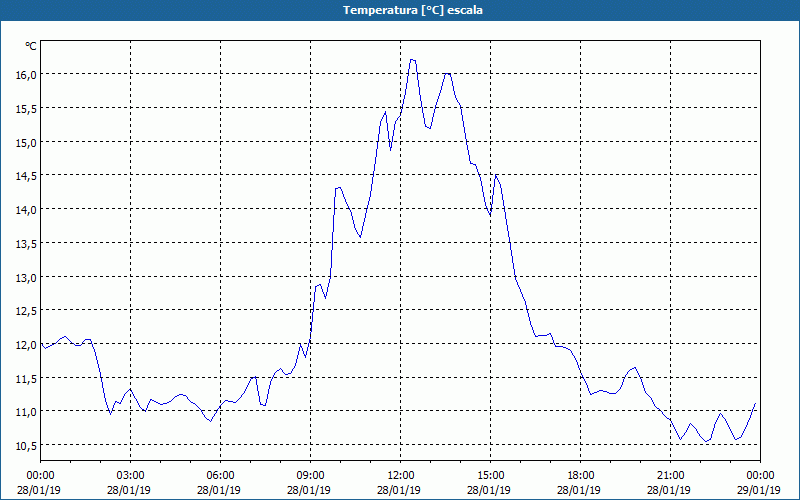Click the 15,5 value on the temperature axis

(26, 109)
